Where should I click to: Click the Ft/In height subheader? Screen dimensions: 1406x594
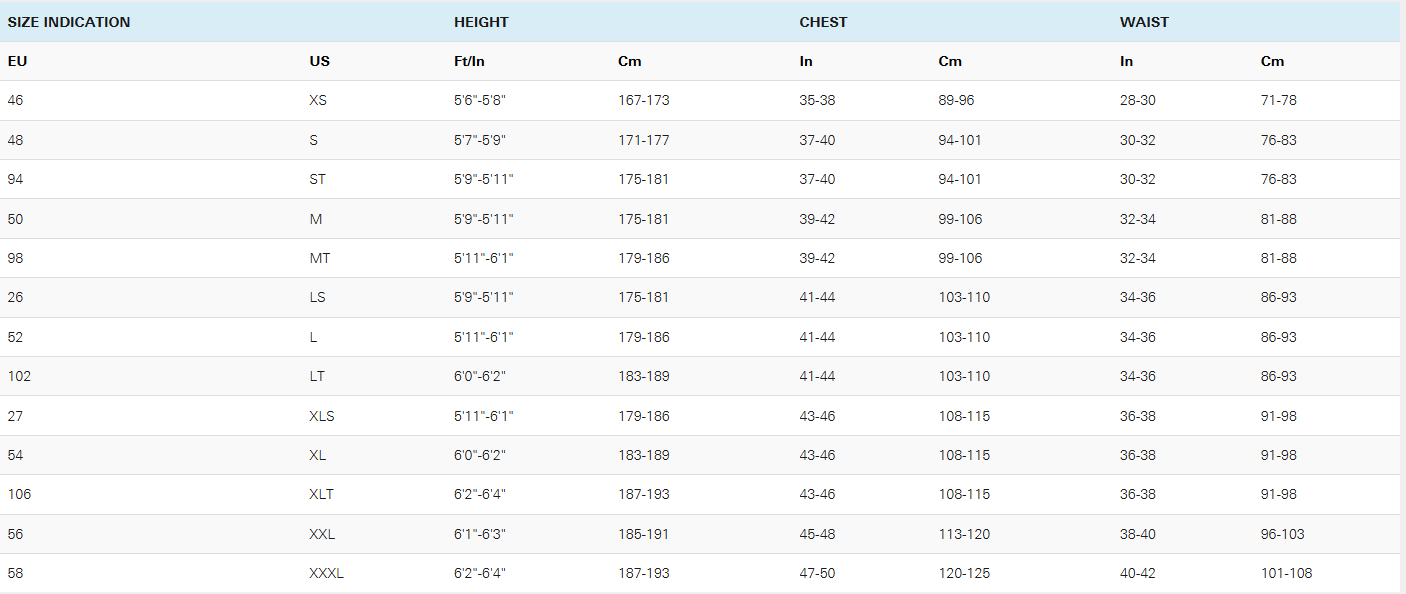point(469,61)
